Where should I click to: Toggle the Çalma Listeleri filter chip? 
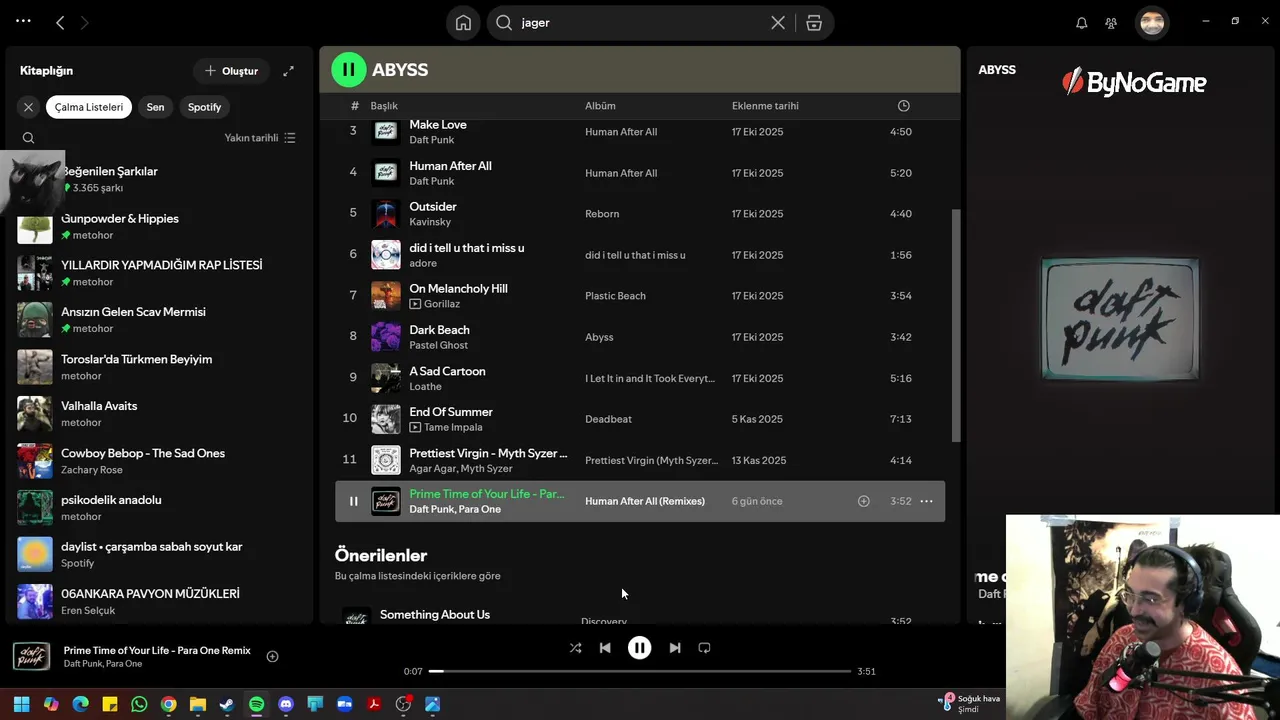click(x=89, y=107)
